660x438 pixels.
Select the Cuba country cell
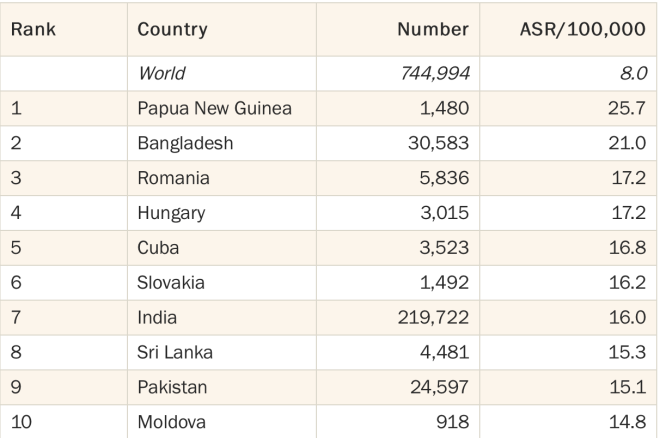158,248
